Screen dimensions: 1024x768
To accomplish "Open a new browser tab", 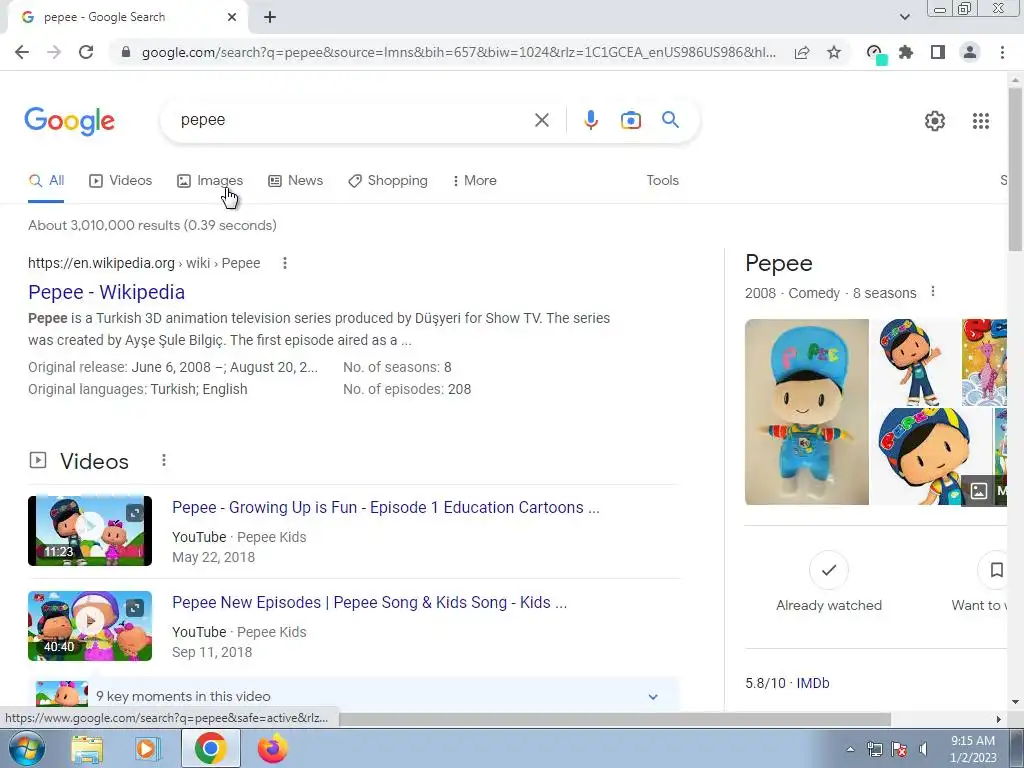I will click(270, 17).
